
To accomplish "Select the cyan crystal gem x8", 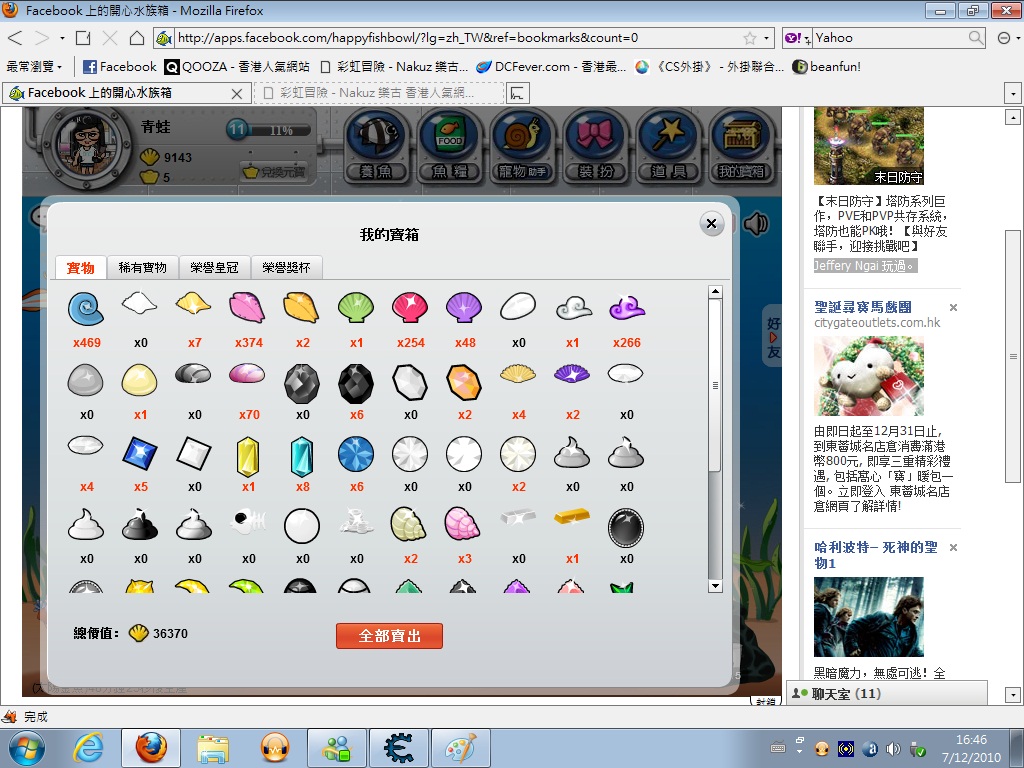I will point(302,456).
